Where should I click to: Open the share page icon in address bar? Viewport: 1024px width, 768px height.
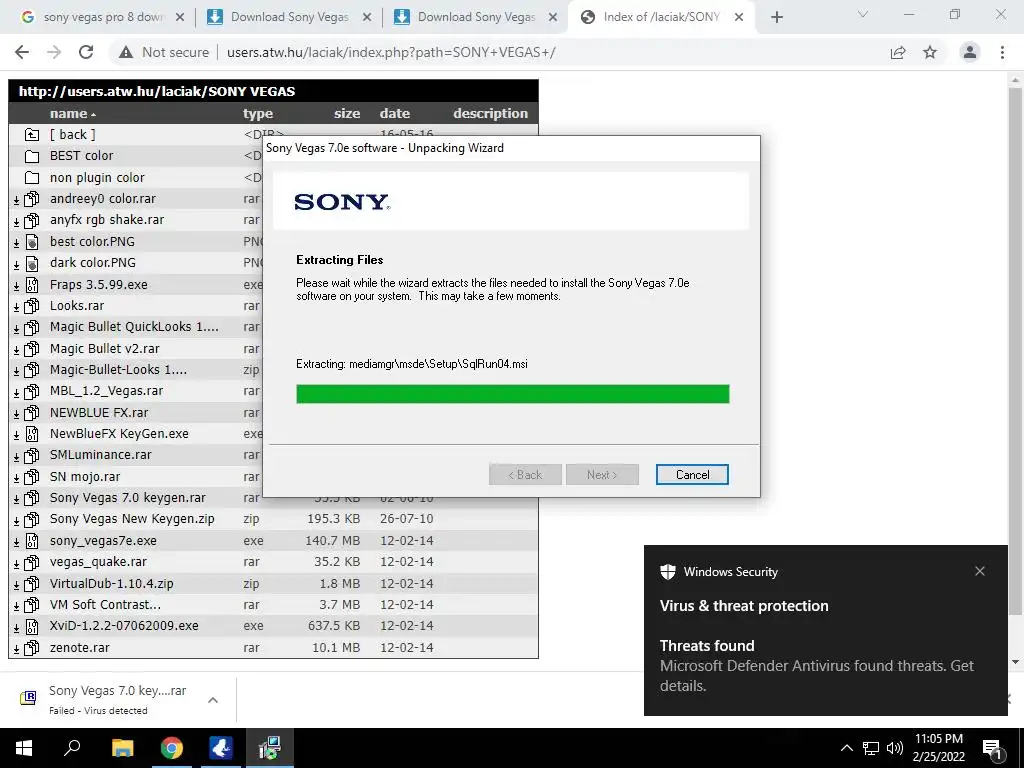[898, 52]
